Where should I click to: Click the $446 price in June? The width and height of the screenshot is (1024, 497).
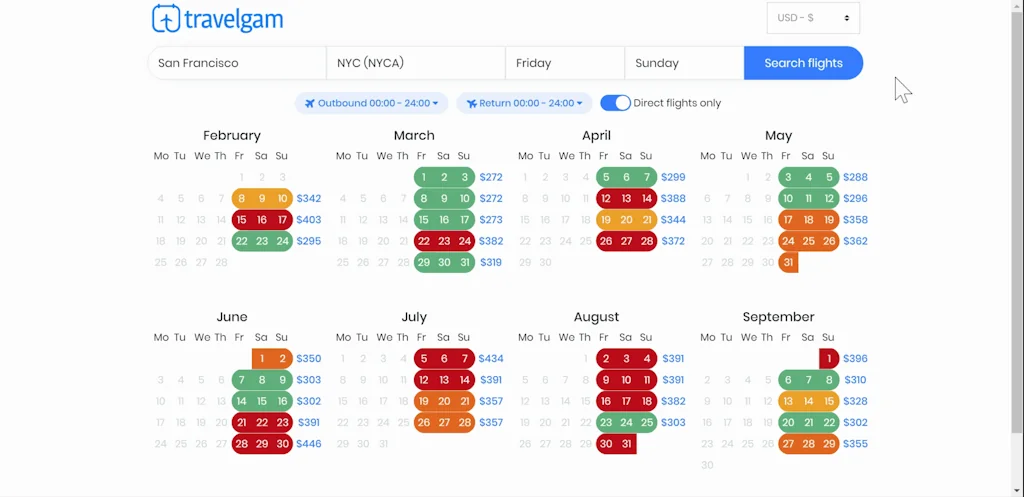point(309,444)
